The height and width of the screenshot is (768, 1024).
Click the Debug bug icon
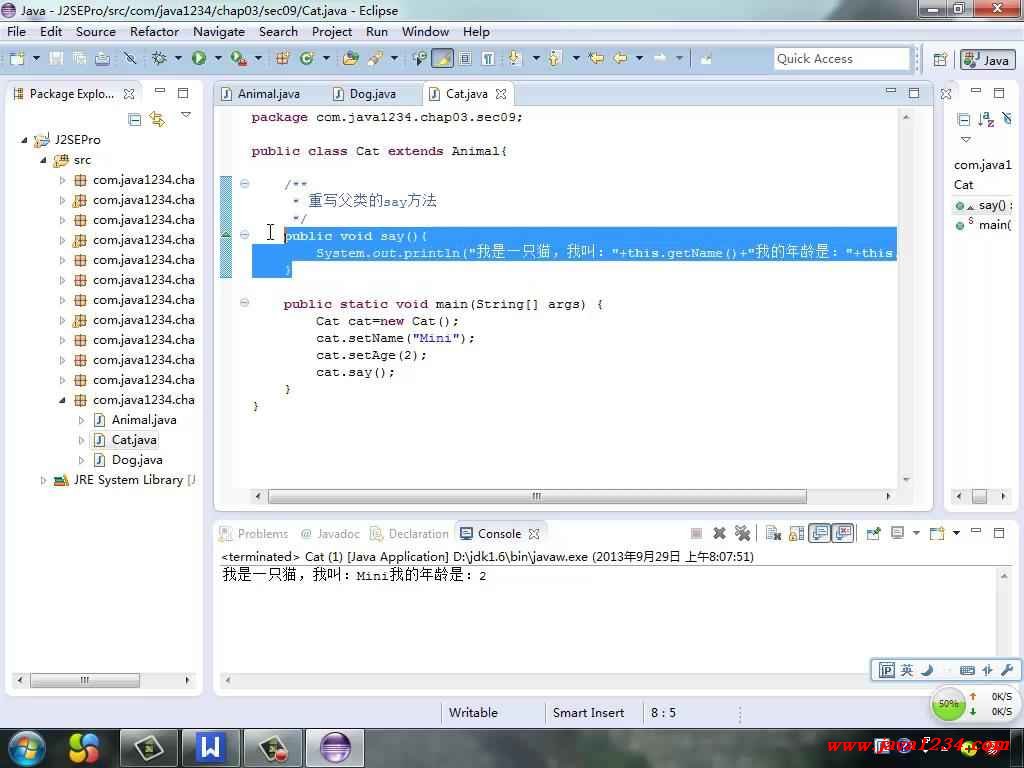coord(159,58)
